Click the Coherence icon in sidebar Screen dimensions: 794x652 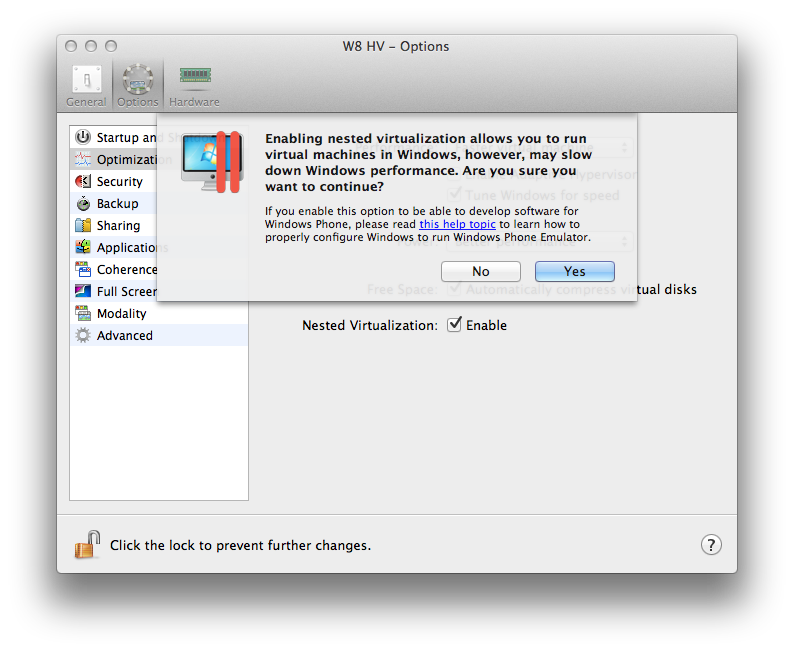tap(83, 269)
